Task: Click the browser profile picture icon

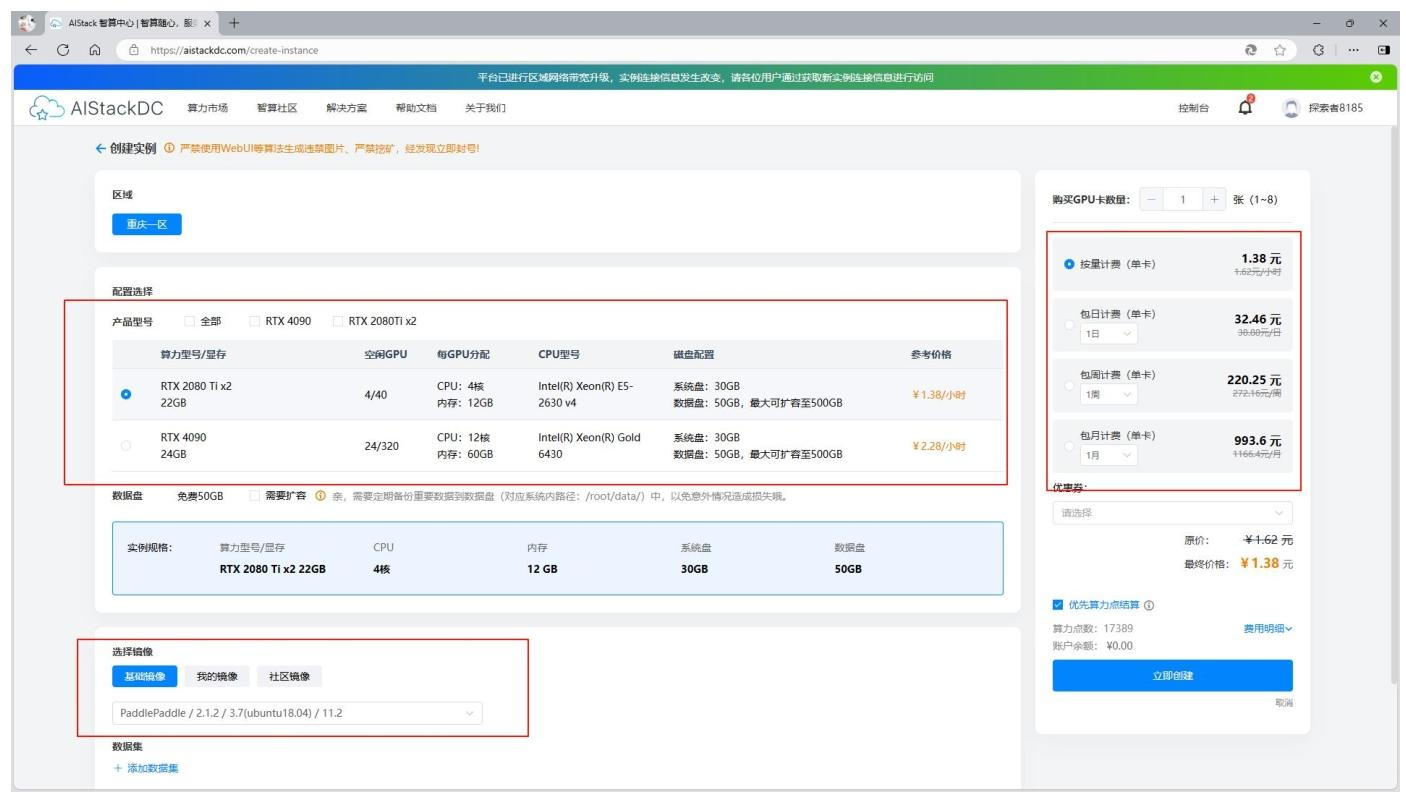Action: [25, 22]
